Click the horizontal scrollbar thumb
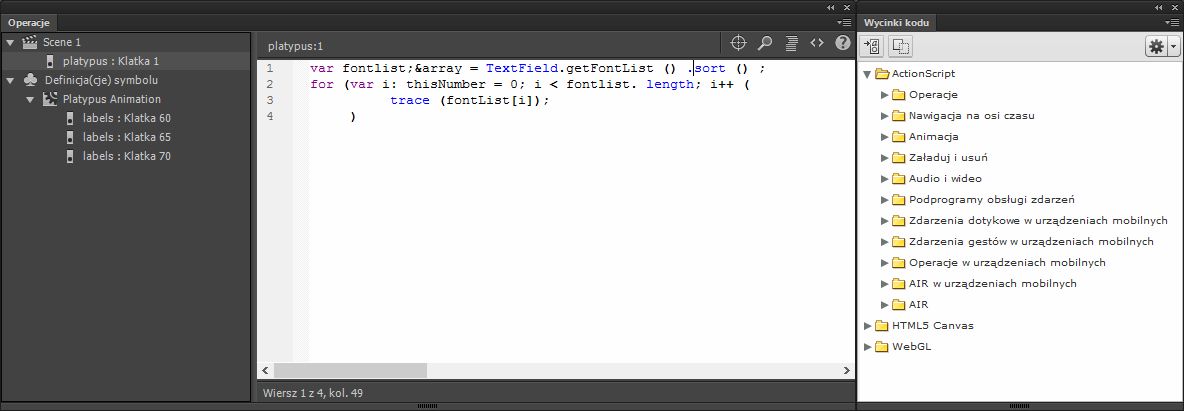 coord(350,371)
